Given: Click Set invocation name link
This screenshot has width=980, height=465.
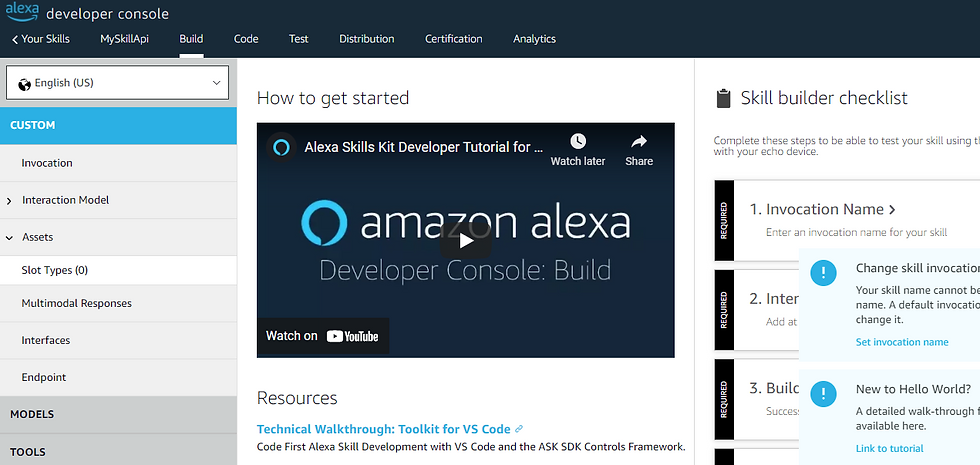Looking at the screenshot, I should point(902,342).
